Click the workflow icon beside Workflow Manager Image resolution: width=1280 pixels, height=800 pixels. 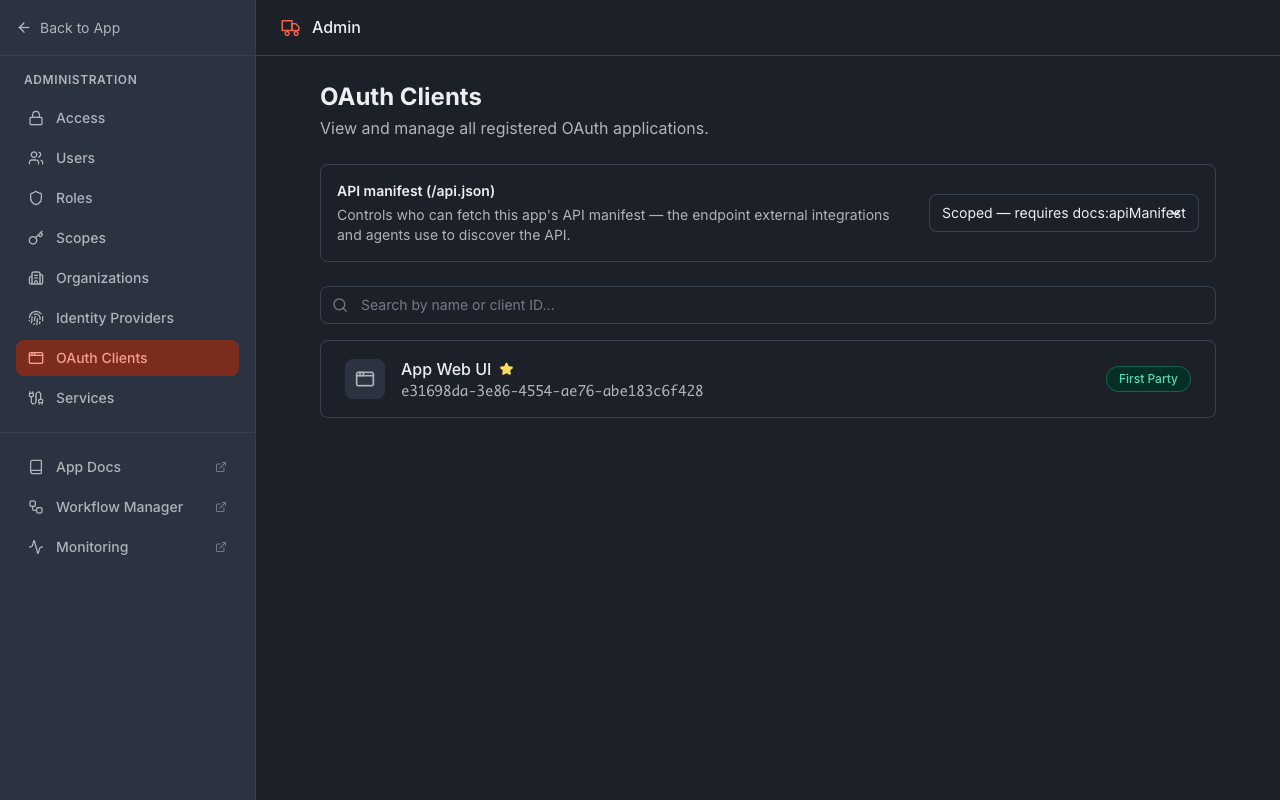tap(36, 507)
